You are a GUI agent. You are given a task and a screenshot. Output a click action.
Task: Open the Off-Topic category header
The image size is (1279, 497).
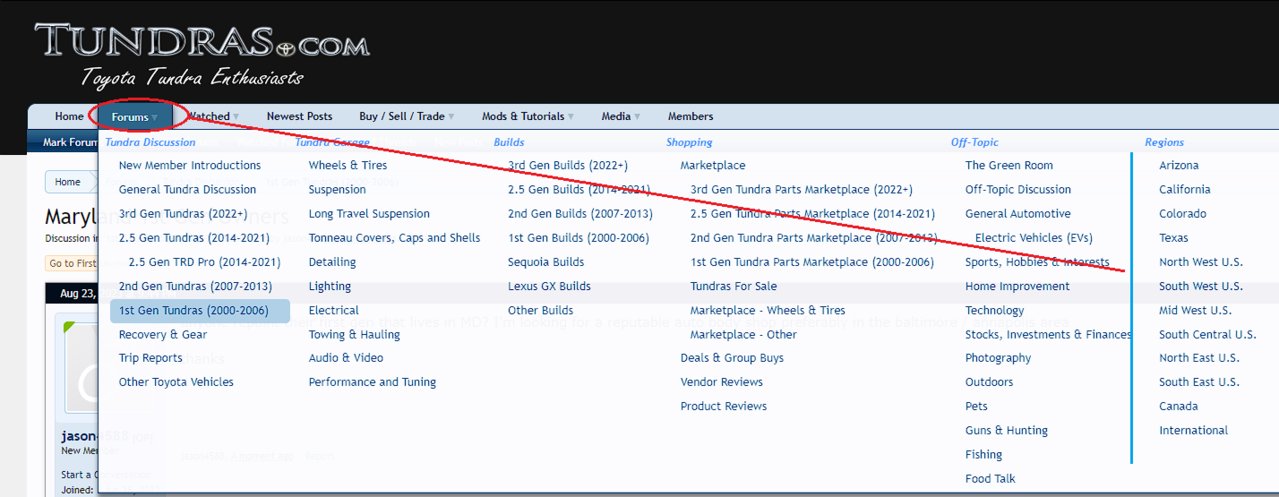(x=975, y=143)
